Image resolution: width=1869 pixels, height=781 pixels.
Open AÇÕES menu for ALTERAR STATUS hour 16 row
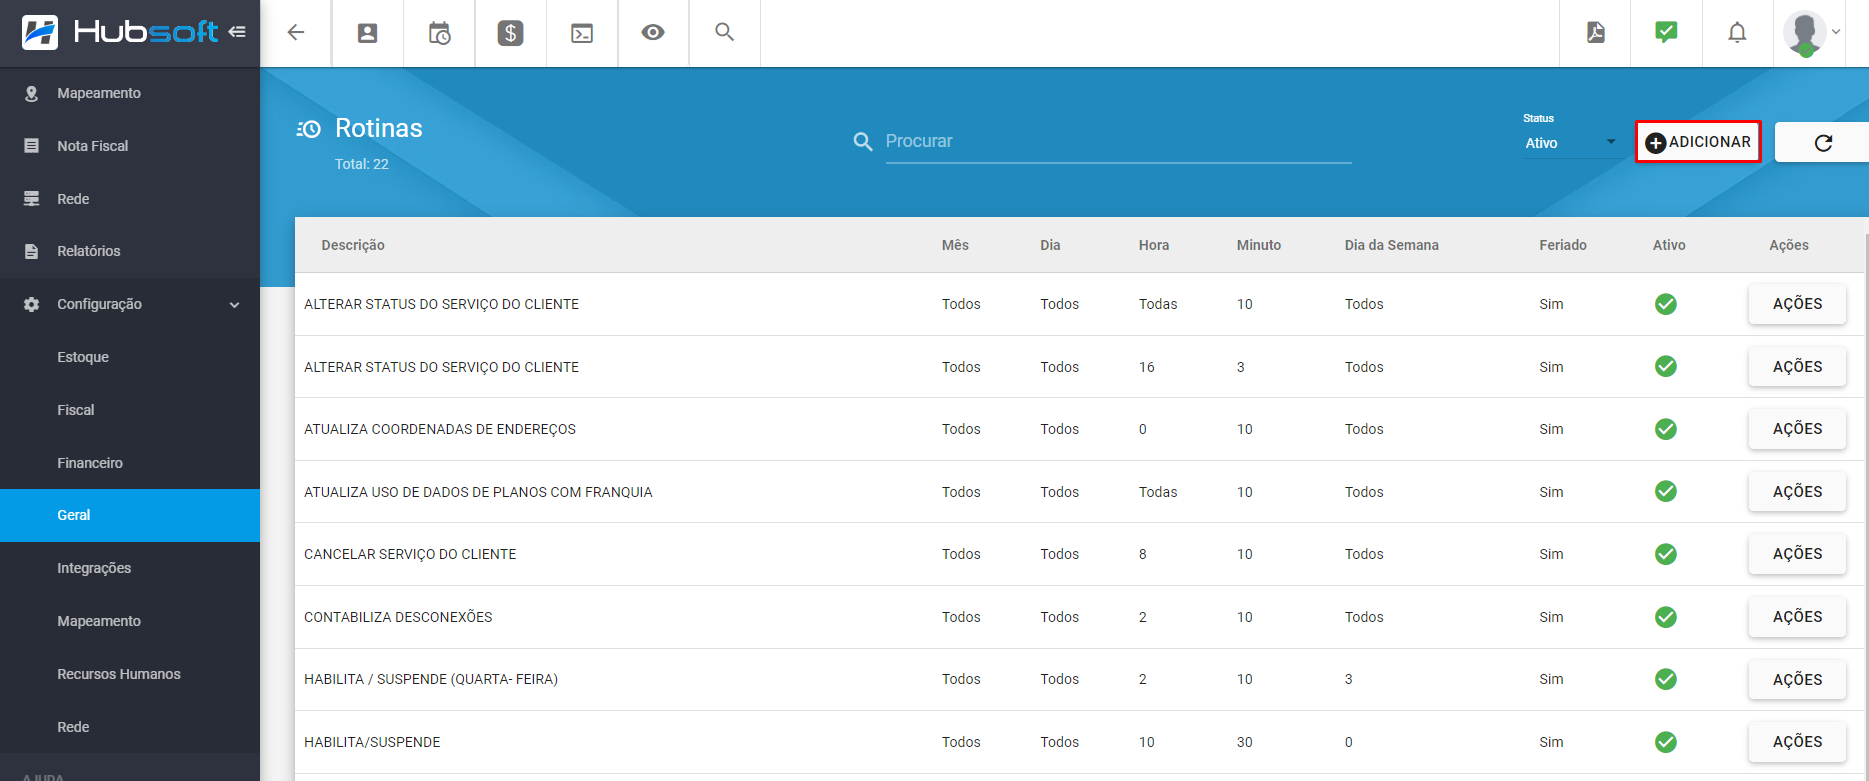tap(1797, 367)
